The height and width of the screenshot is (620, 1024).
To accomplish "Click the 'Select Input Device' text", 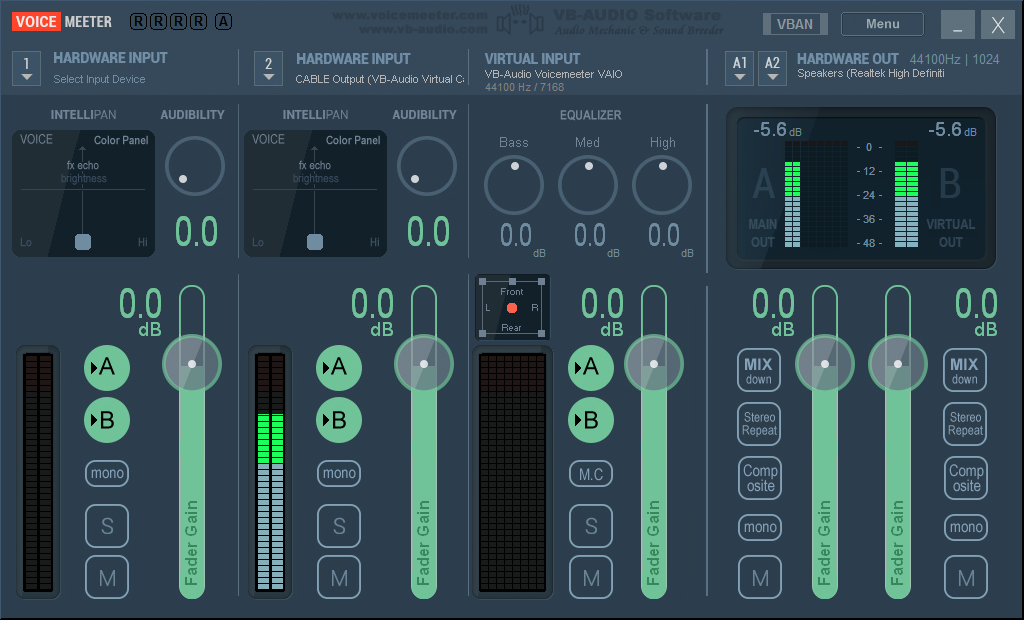I will pos(99,79).
